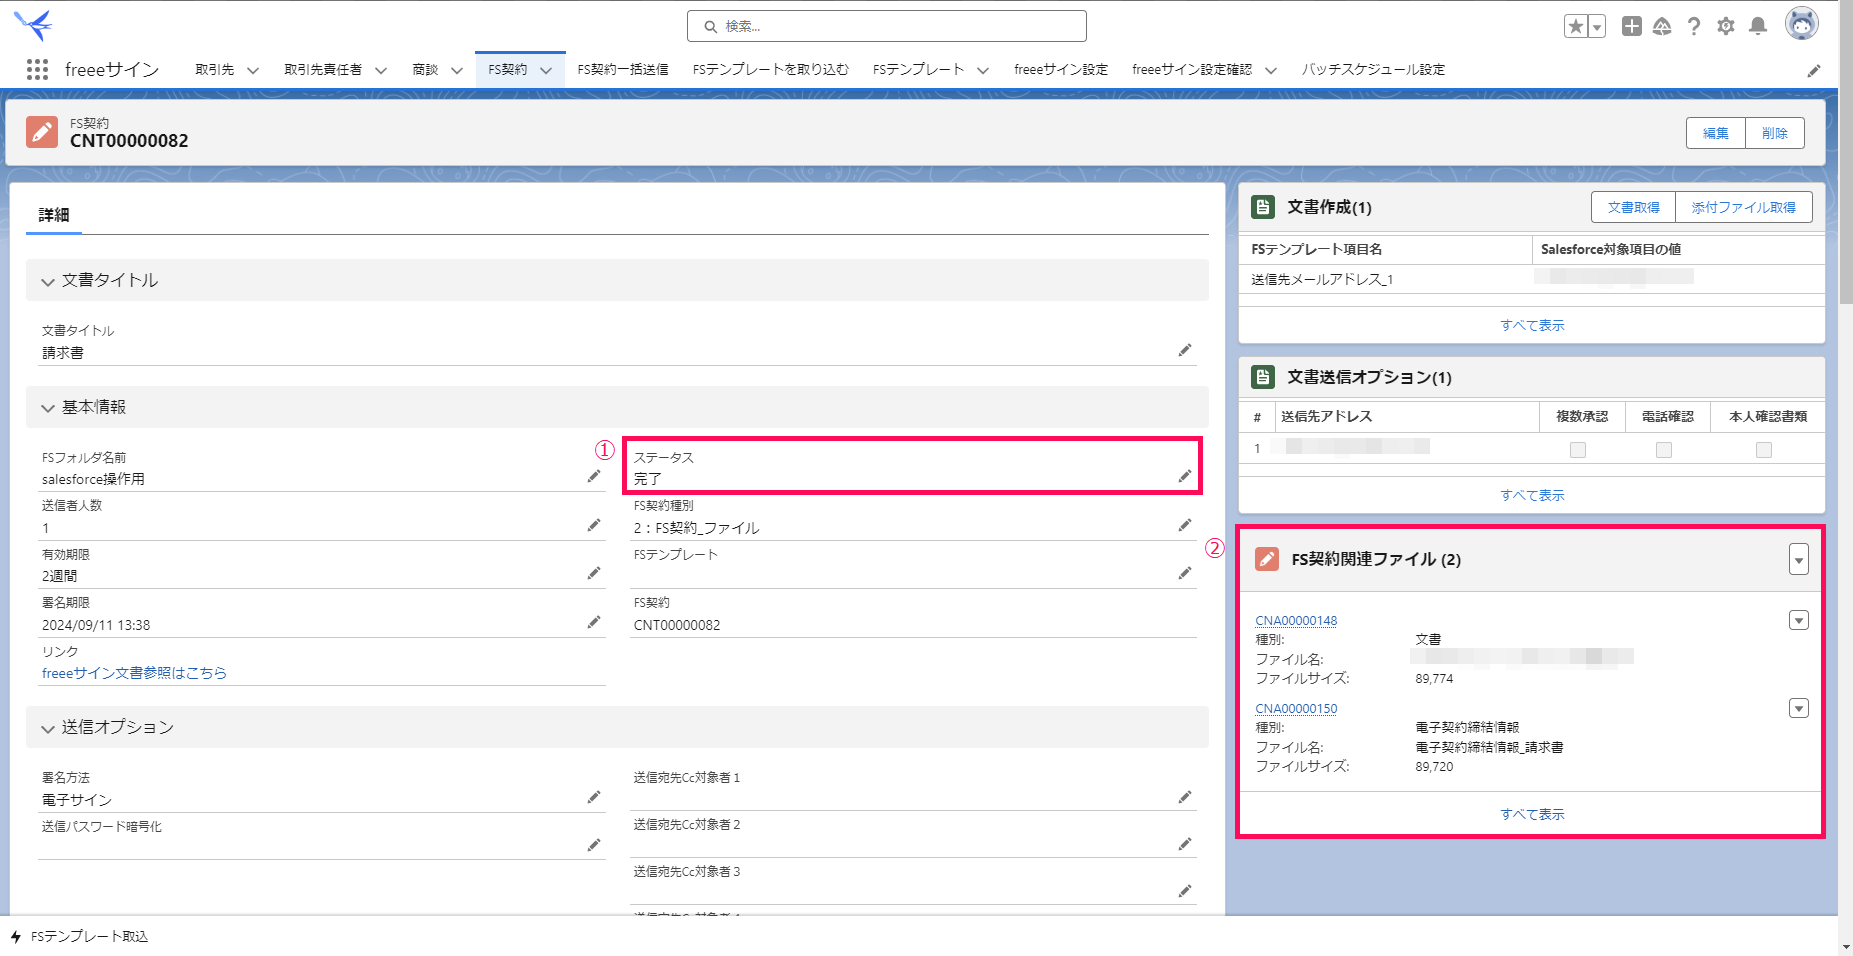1853x956 pixels.
Task: Edit the FSフォルダ名前 field pencil icon
Action: (x=594, y=476)
